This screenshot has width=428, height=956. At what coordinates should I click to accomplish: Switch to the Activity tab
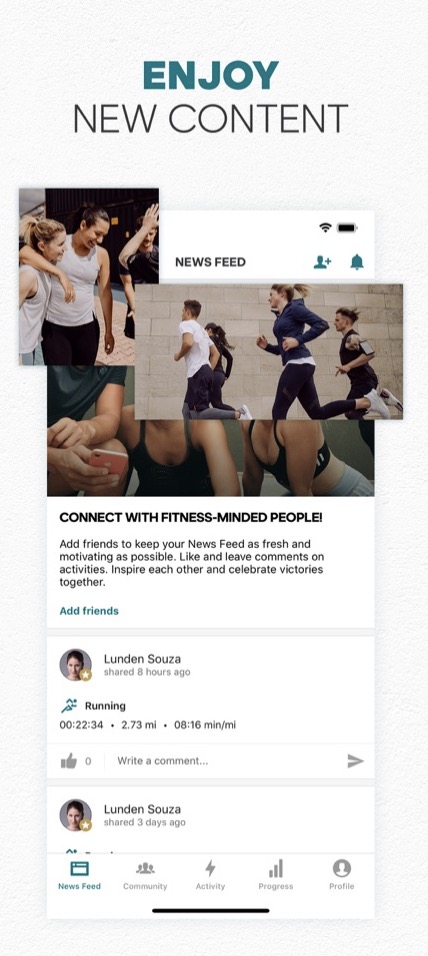pyautogui.click(x=210, y=876)
